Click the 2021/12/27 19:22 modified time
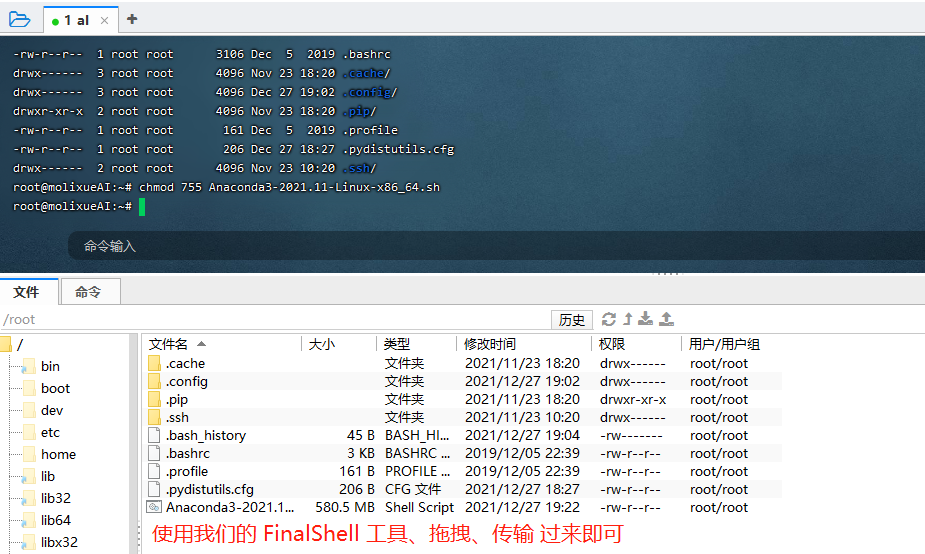Screen dimensions: 925x554 click(x=522, y=507)
